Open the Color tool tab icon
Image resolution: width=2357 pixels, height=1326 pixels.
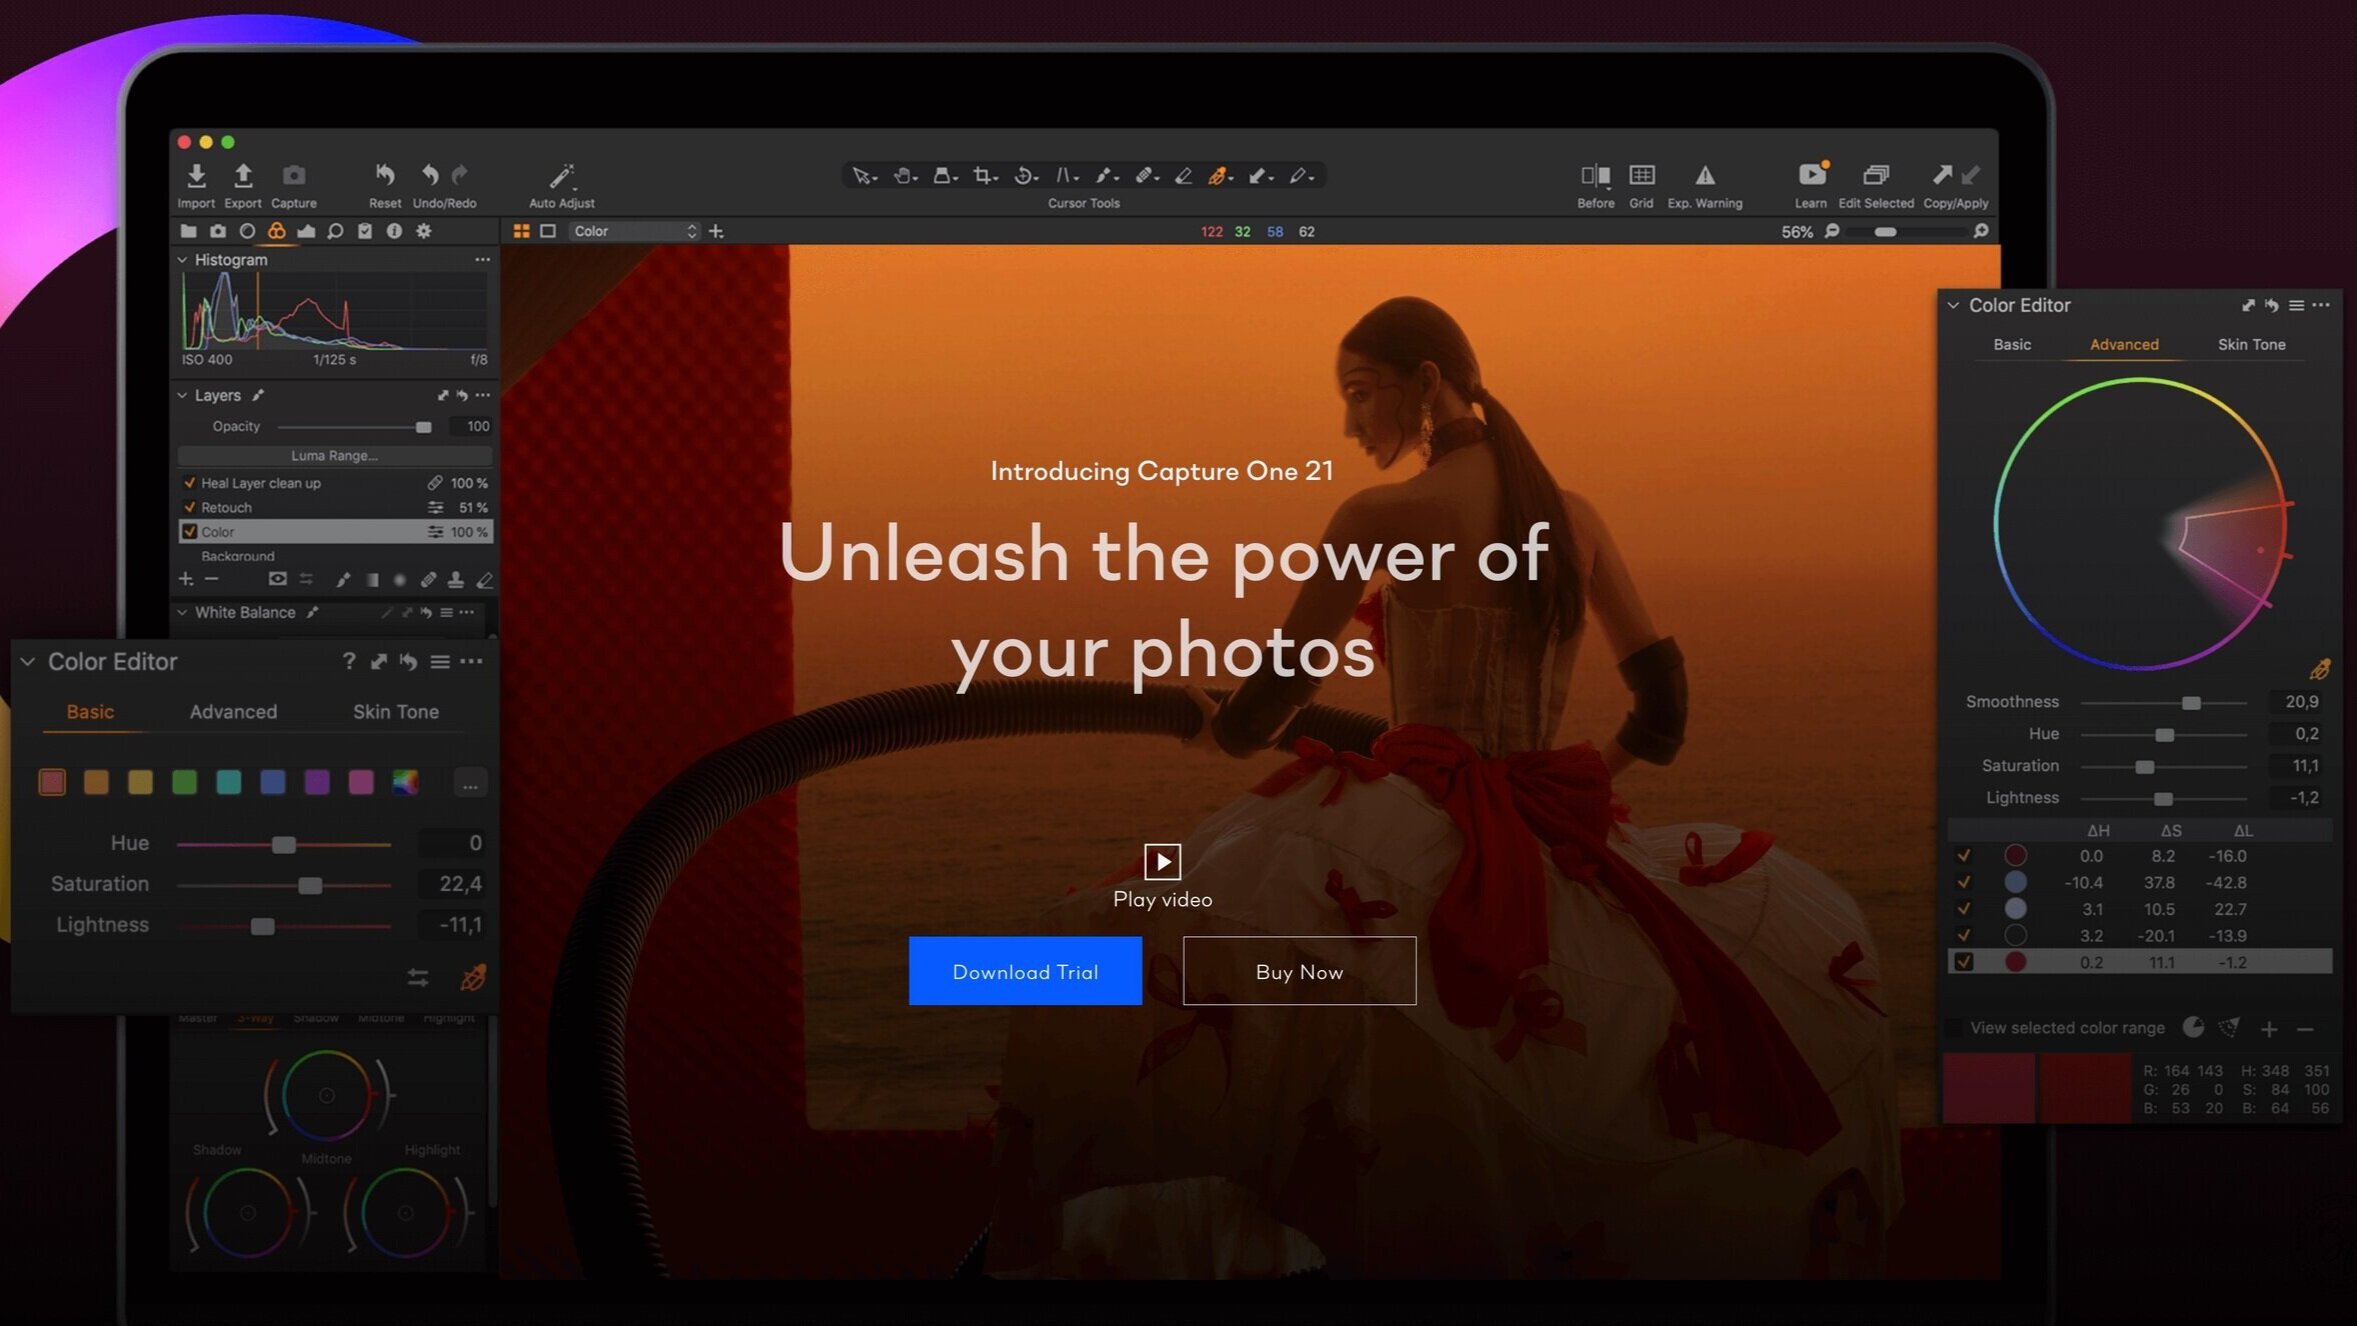[277, 231]
